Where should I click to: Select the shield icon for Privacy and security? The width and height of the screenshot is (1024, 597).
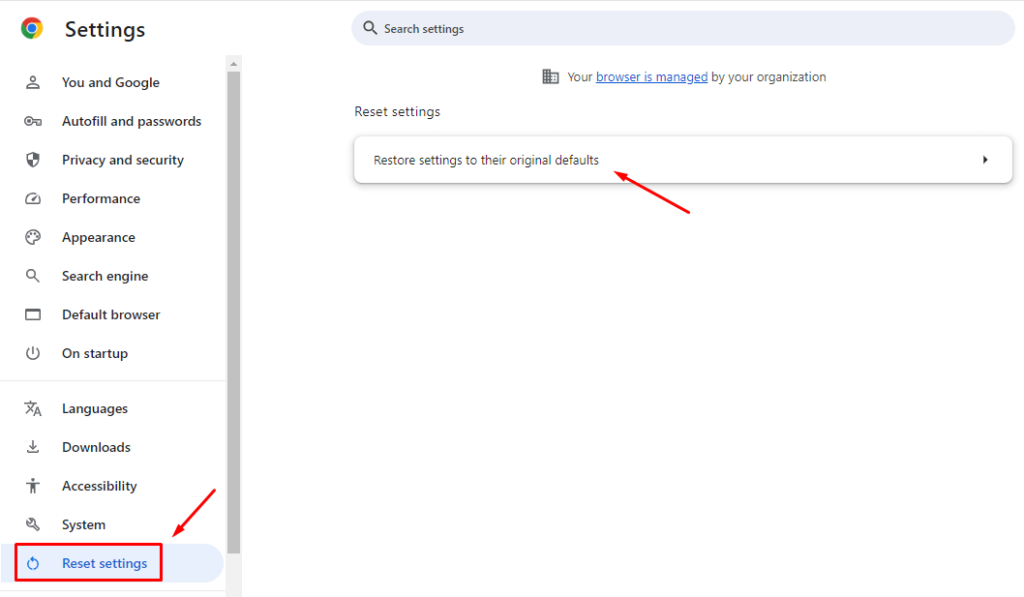(x=33, y=159)
